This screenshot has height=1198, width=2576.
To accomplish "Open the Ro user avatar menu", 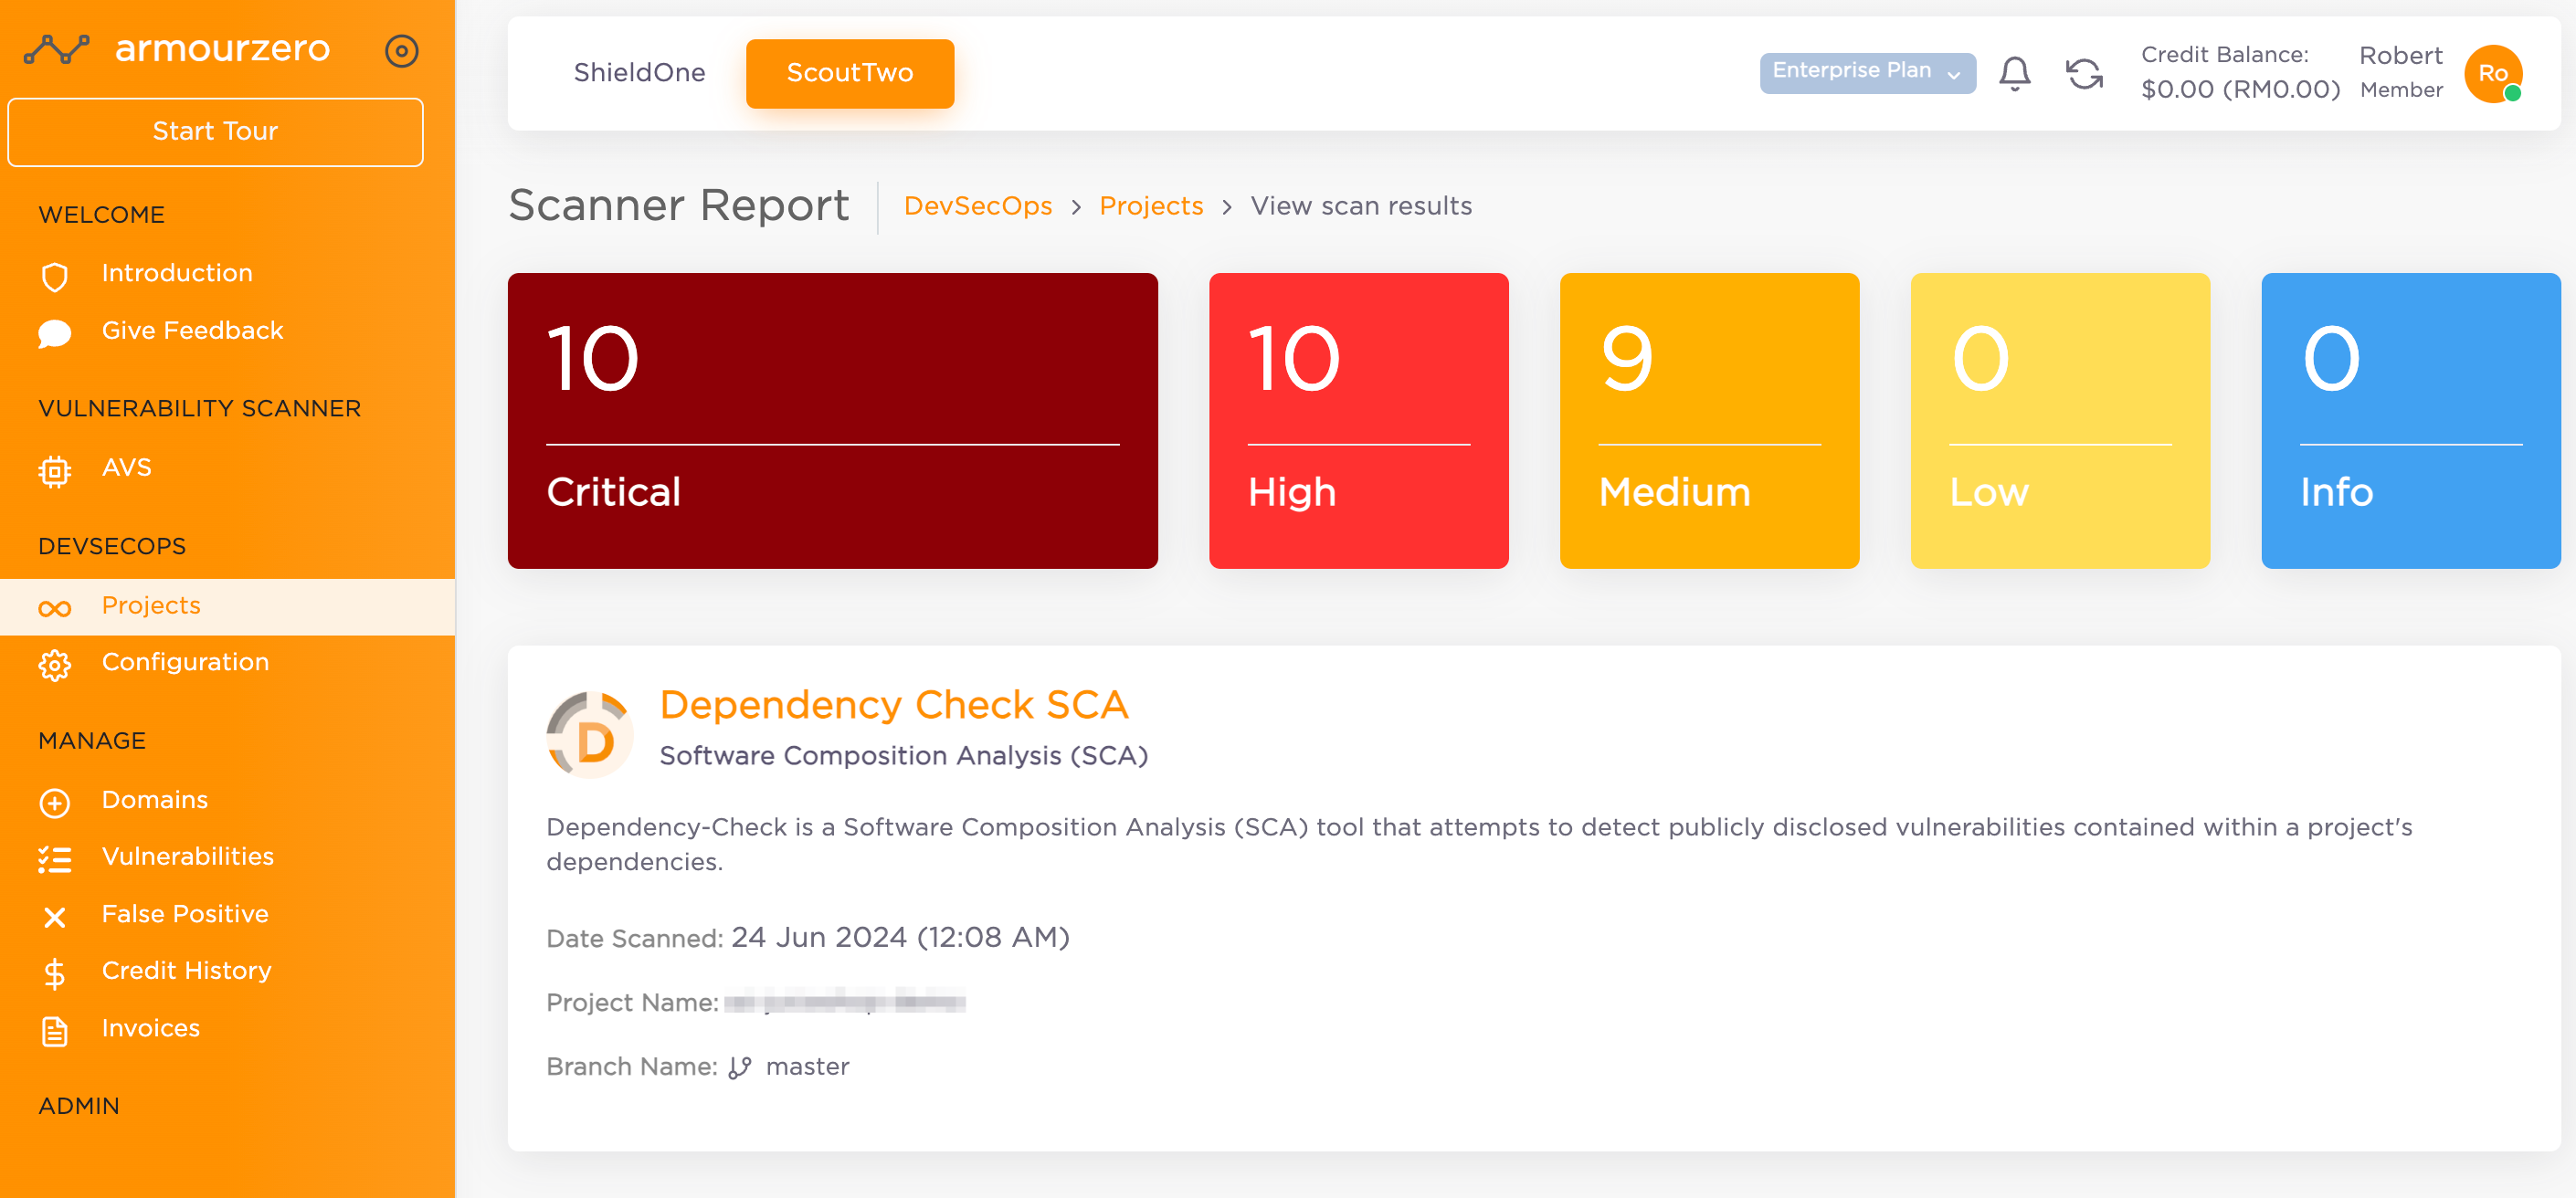I will point(2493,73).
